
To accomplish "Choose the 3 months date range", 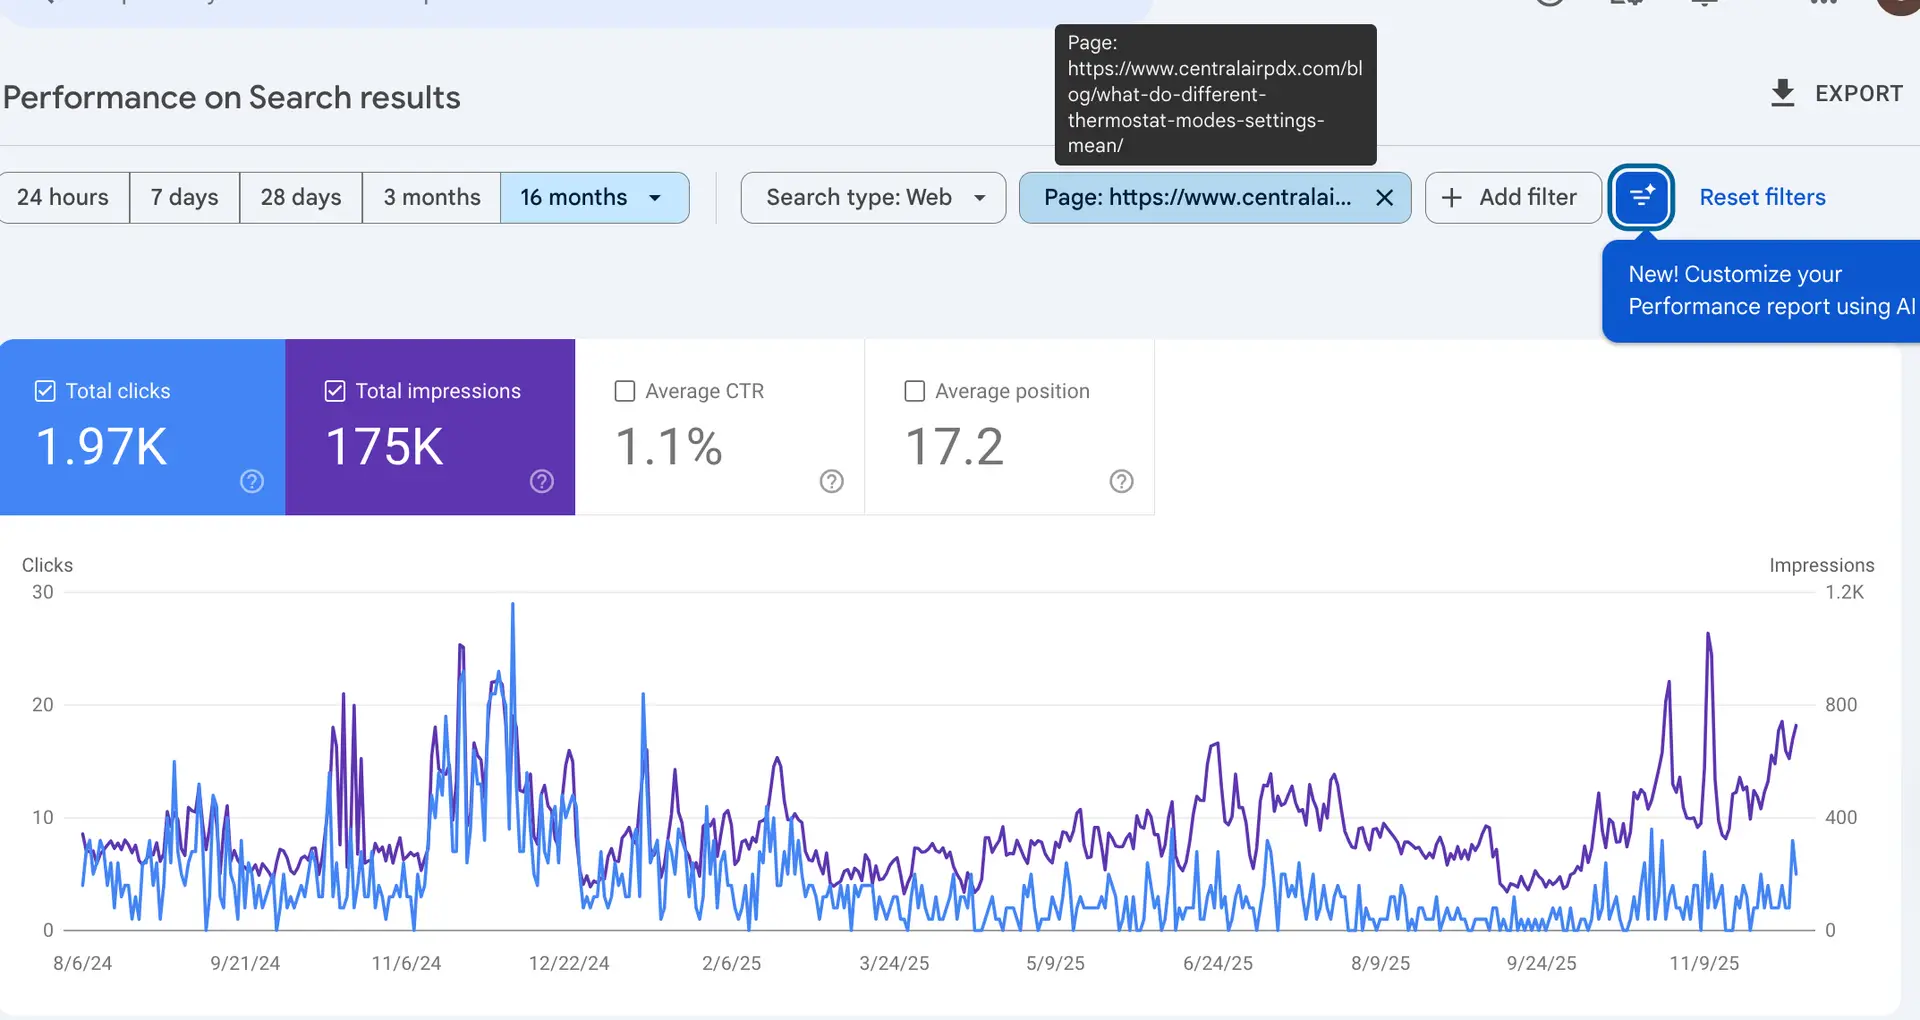I will point(431,198).
